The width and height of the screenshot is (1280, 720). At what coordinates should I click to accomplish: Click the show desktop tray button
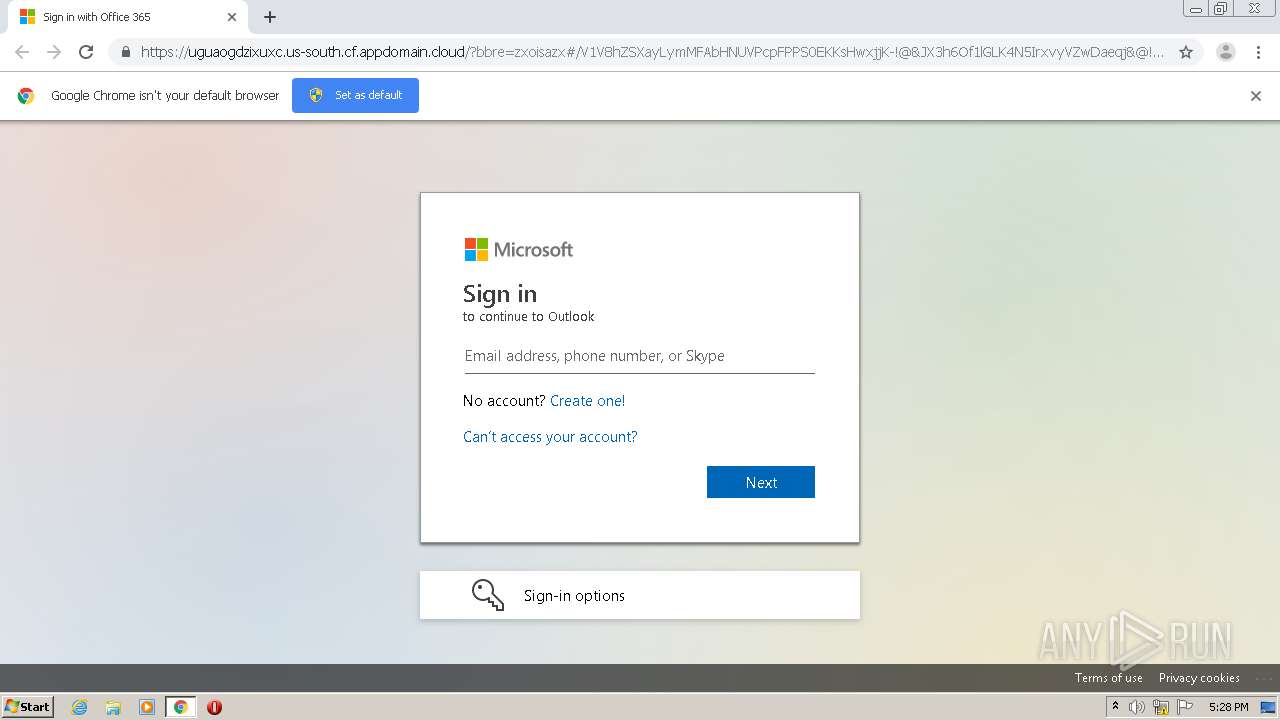pyautogui.click(x=1268, y=707)
